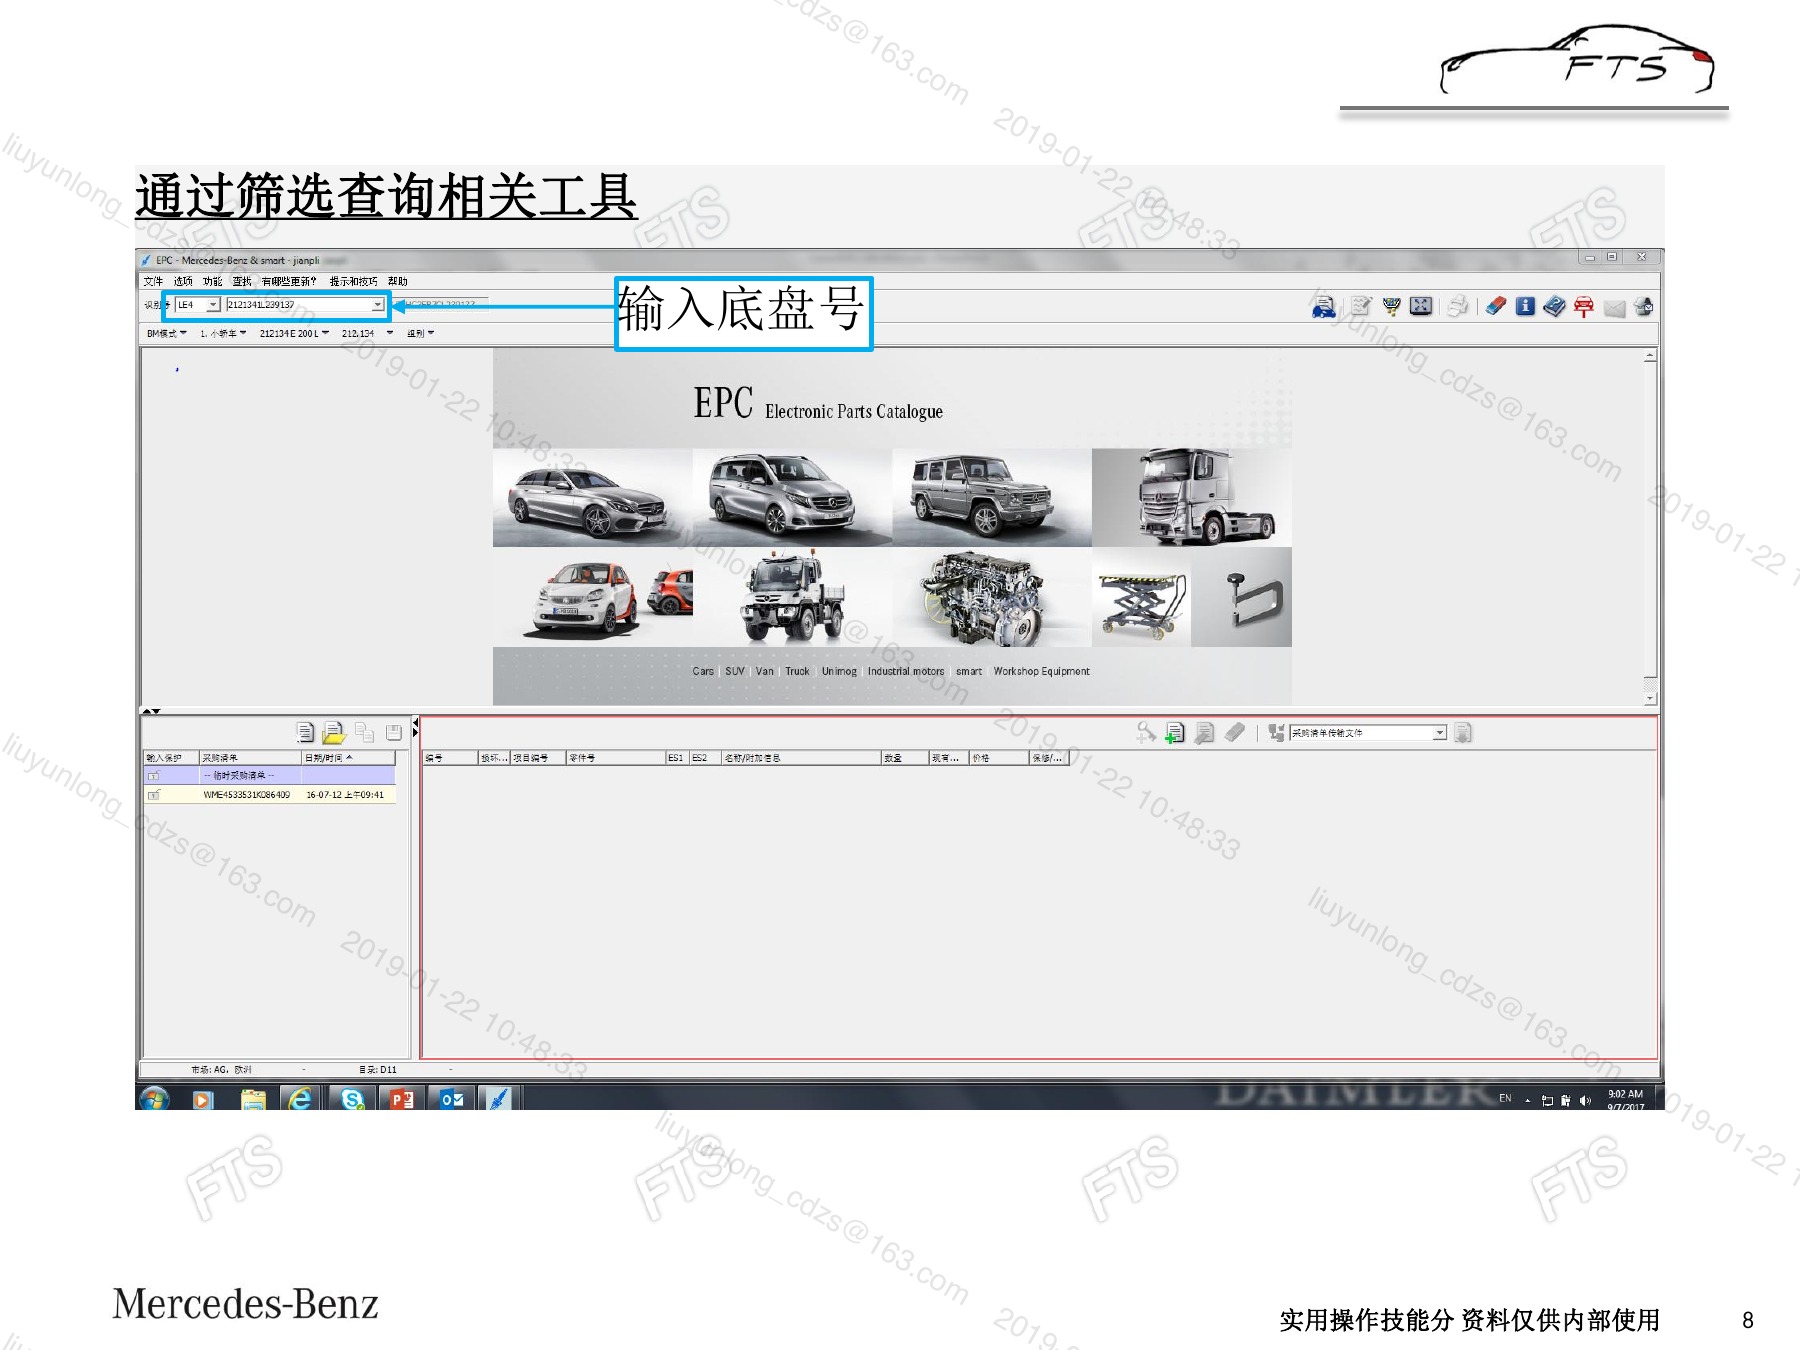
Task: Open the 功能 menu
Action: point(212,282)
